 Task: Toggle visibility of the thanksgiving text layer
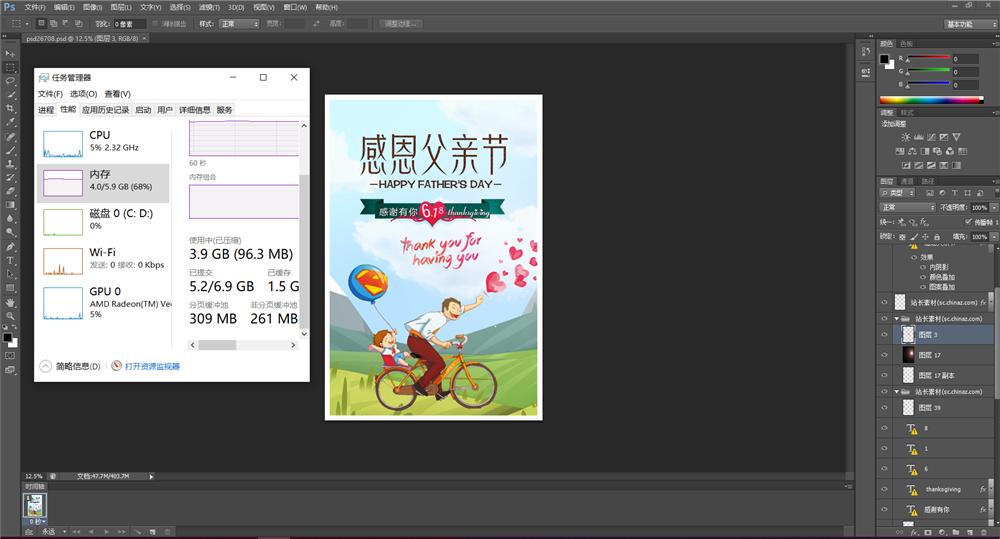point(884,489)
